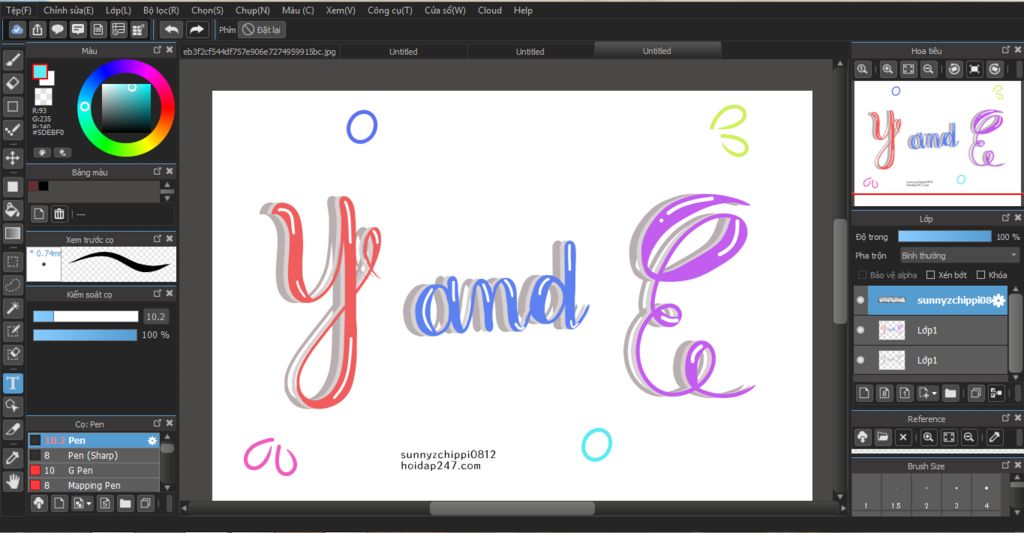Screen dimensions: 1024x533
Task: Open the Pha trộn blend mode dropdown
Action: tap(959, 255)
